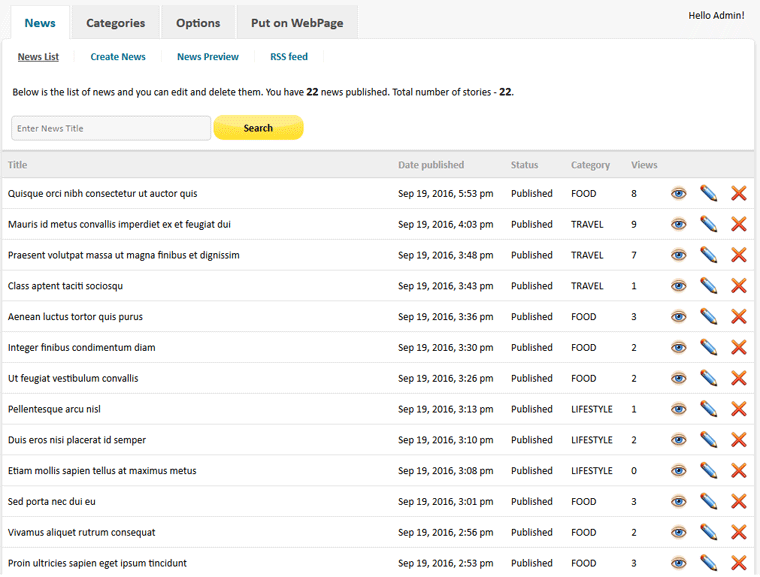
Task: Preview 'Duis eros nisi placerat id semper'
Action: point(679,440)
